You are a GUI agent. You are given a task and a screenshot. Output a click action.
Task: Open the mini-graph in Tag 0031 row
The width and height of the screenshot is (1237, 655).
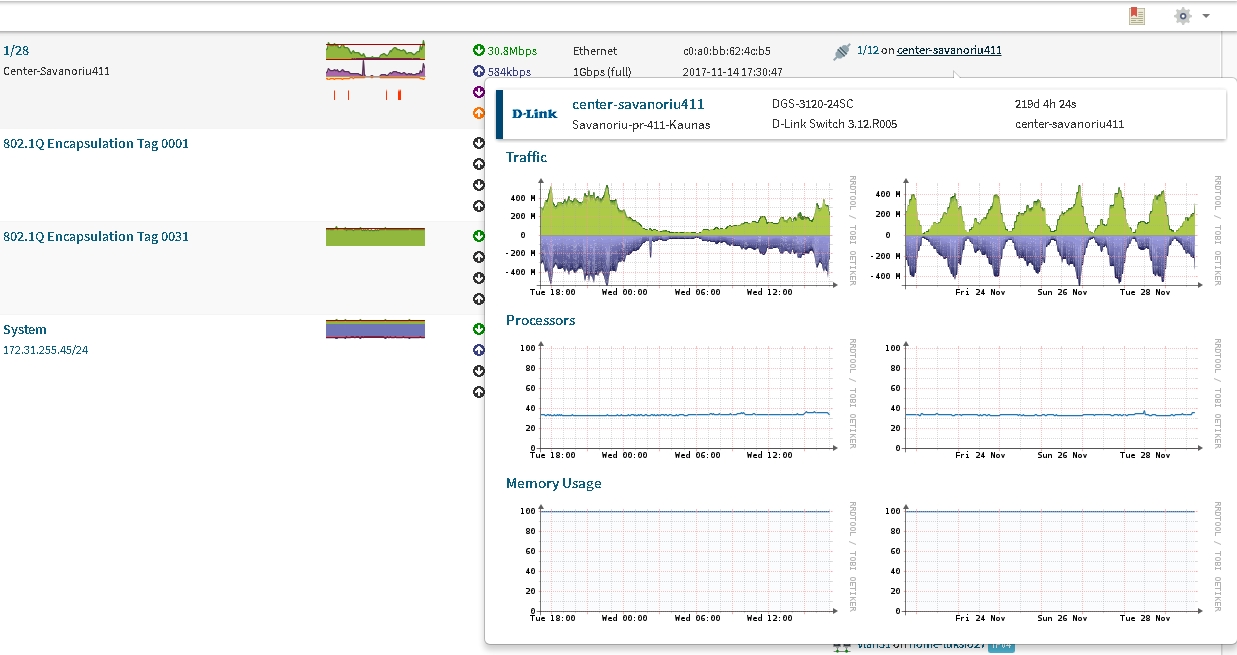[375, 236]
